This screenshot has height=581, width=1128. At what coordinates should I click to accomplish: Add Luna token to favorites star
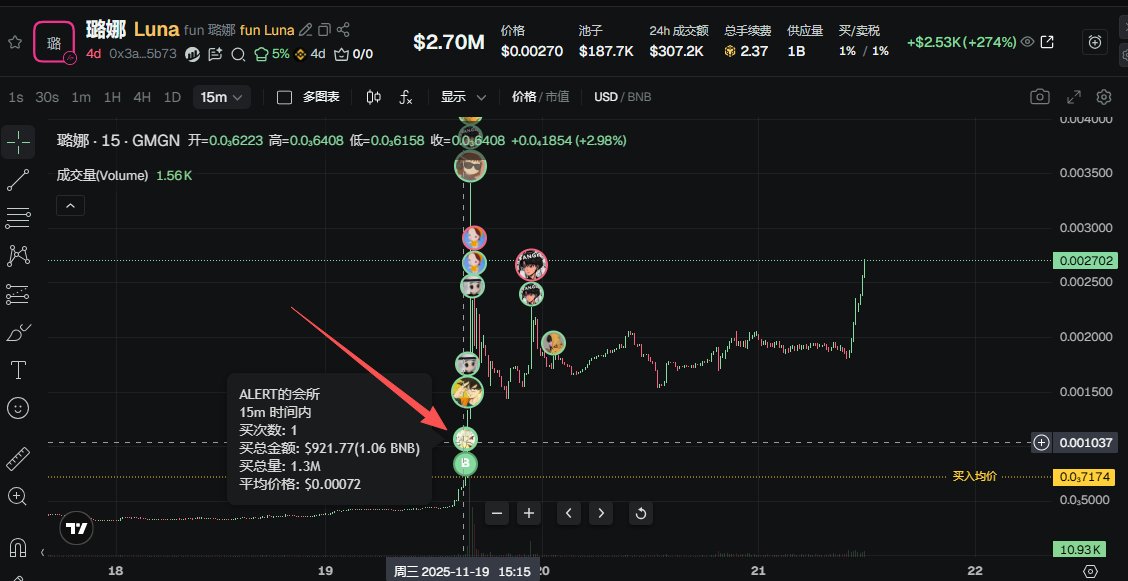click(x=14, y=42)
